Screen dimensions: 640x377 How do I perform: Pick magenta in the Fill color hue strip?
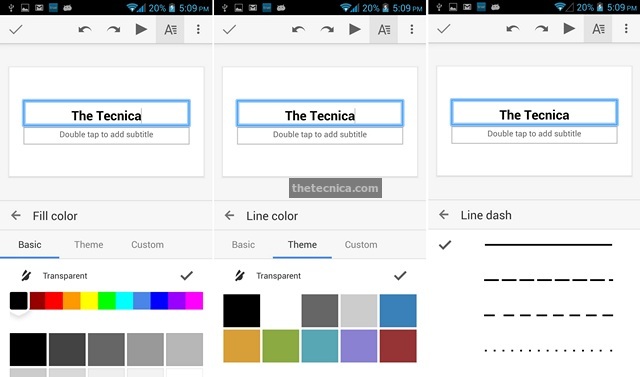pos(194,301)
